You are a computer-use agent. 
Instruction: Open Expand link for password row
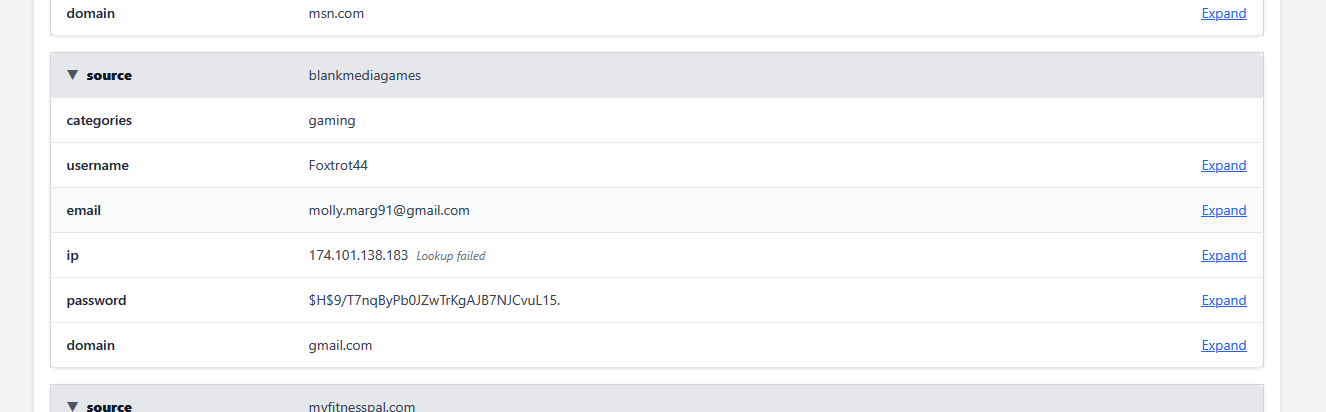pyautogui.click(x=1223, y=301)
